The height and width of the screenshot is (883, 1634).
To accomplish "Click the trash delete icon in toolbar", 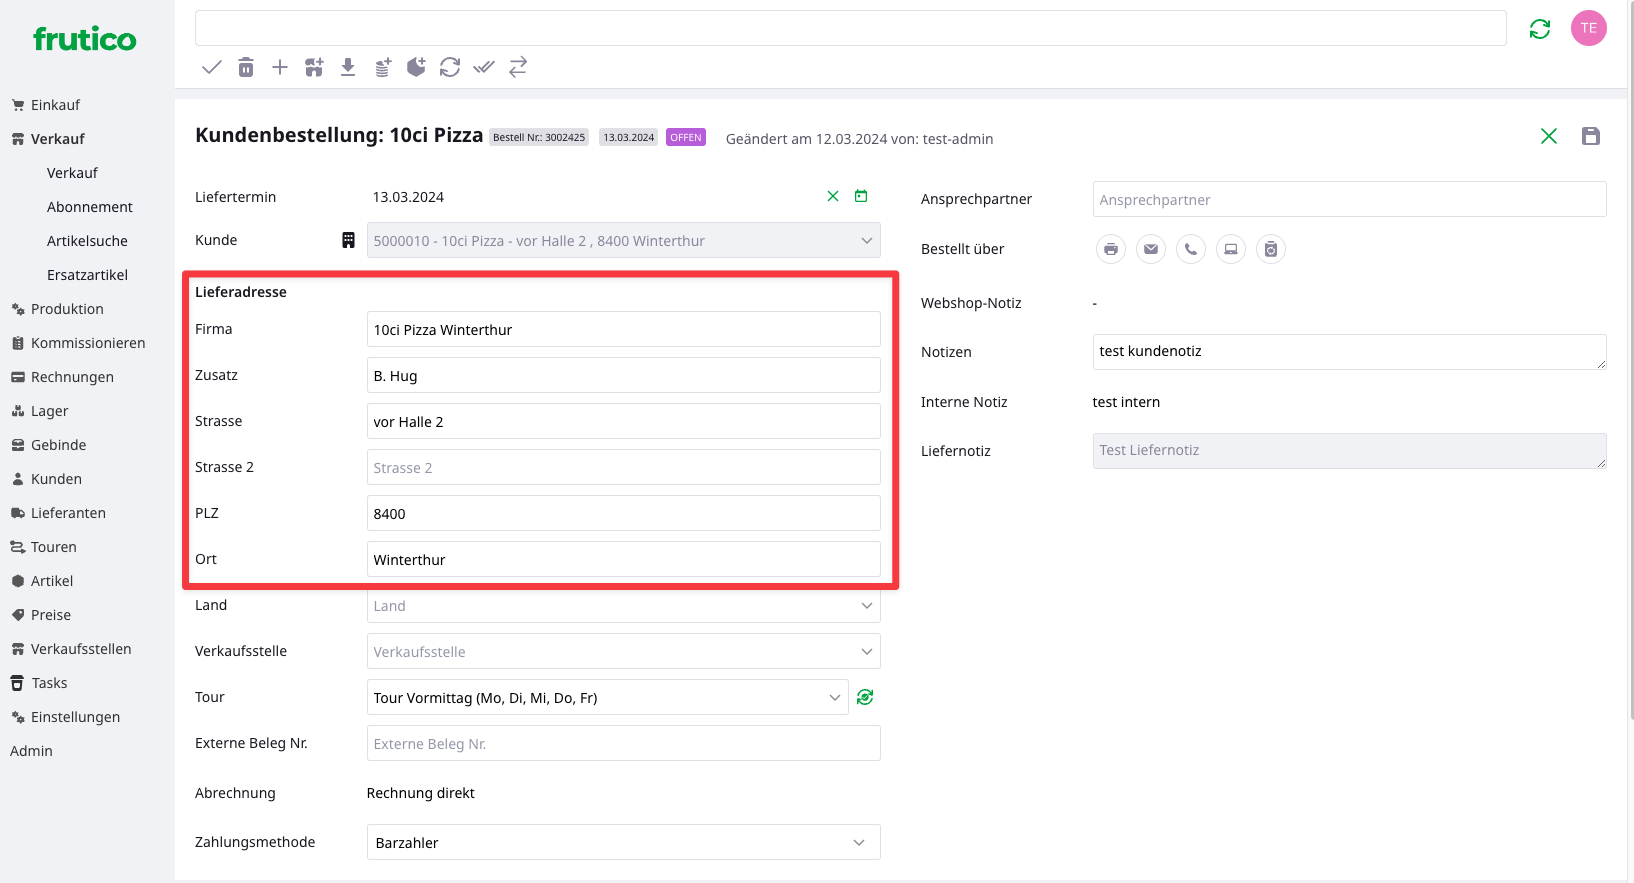I will click(246, 67).
